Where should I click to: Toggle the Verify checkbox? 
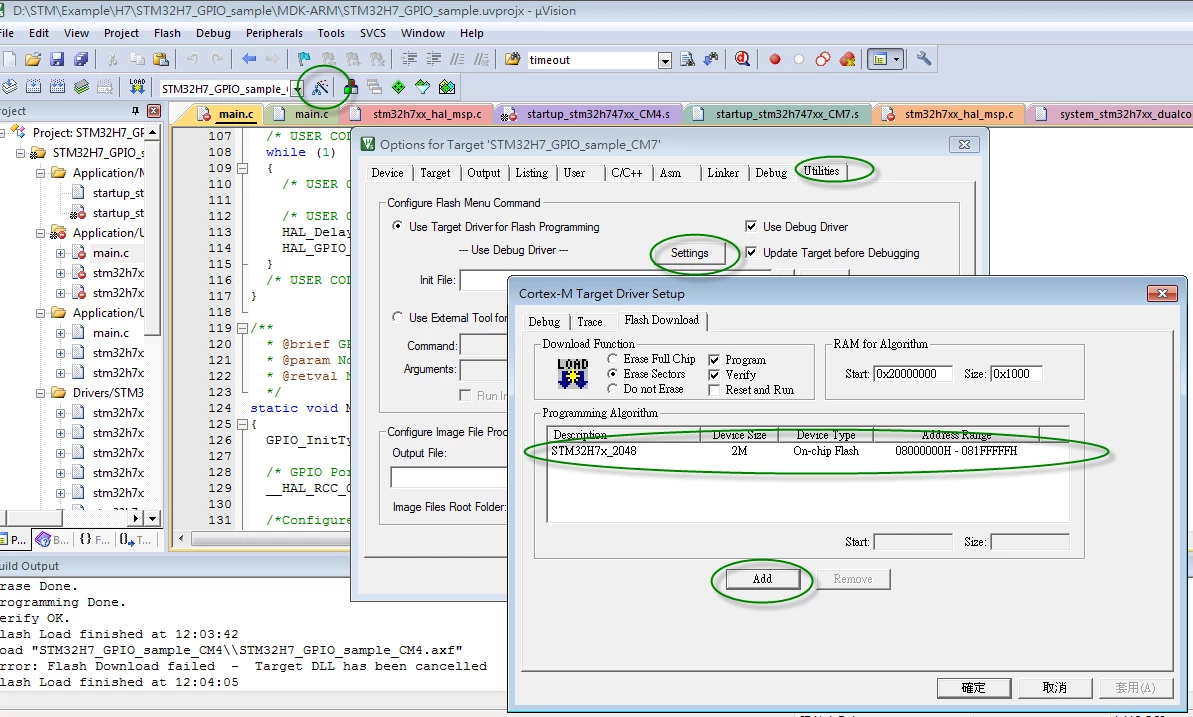(714, 375)
